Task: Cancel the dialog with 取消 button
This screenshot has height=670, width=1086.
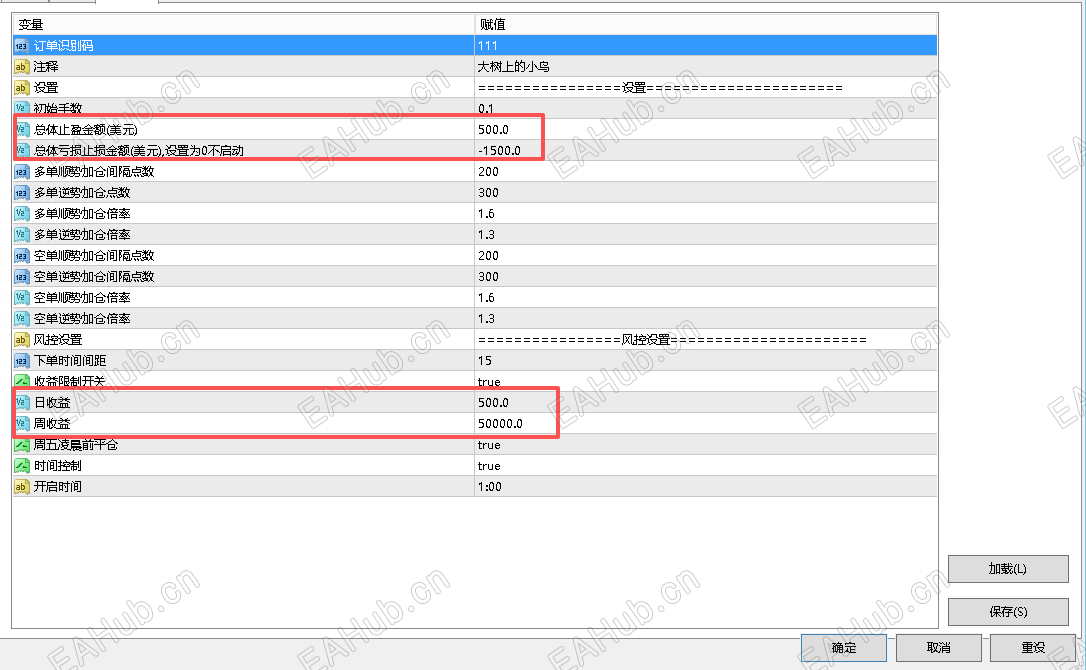Action: pos(938,648)
